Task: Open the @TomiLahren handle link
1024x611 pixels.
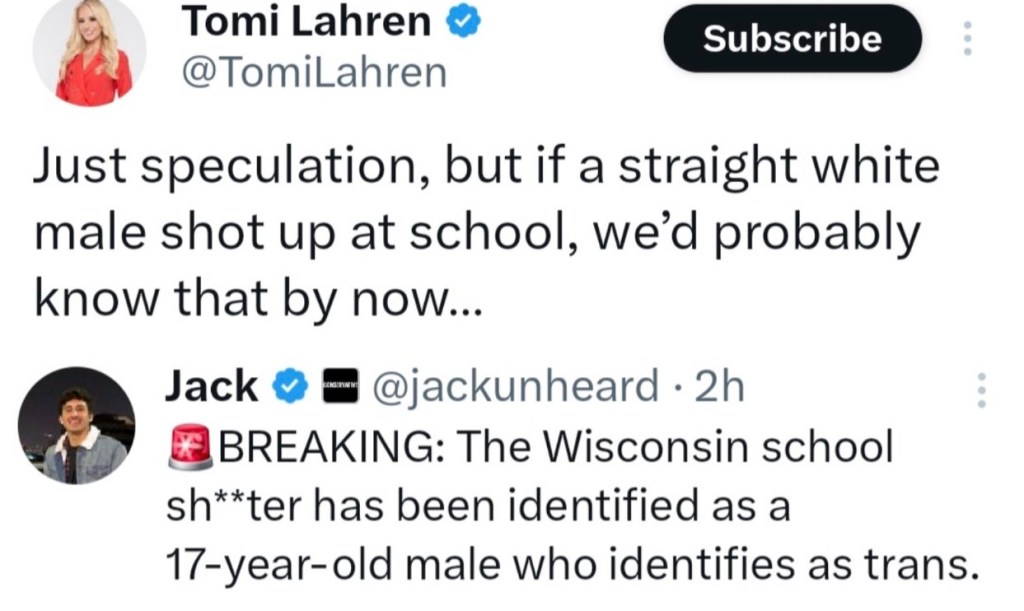Action: pyautogui.click(x=312, y=72)
